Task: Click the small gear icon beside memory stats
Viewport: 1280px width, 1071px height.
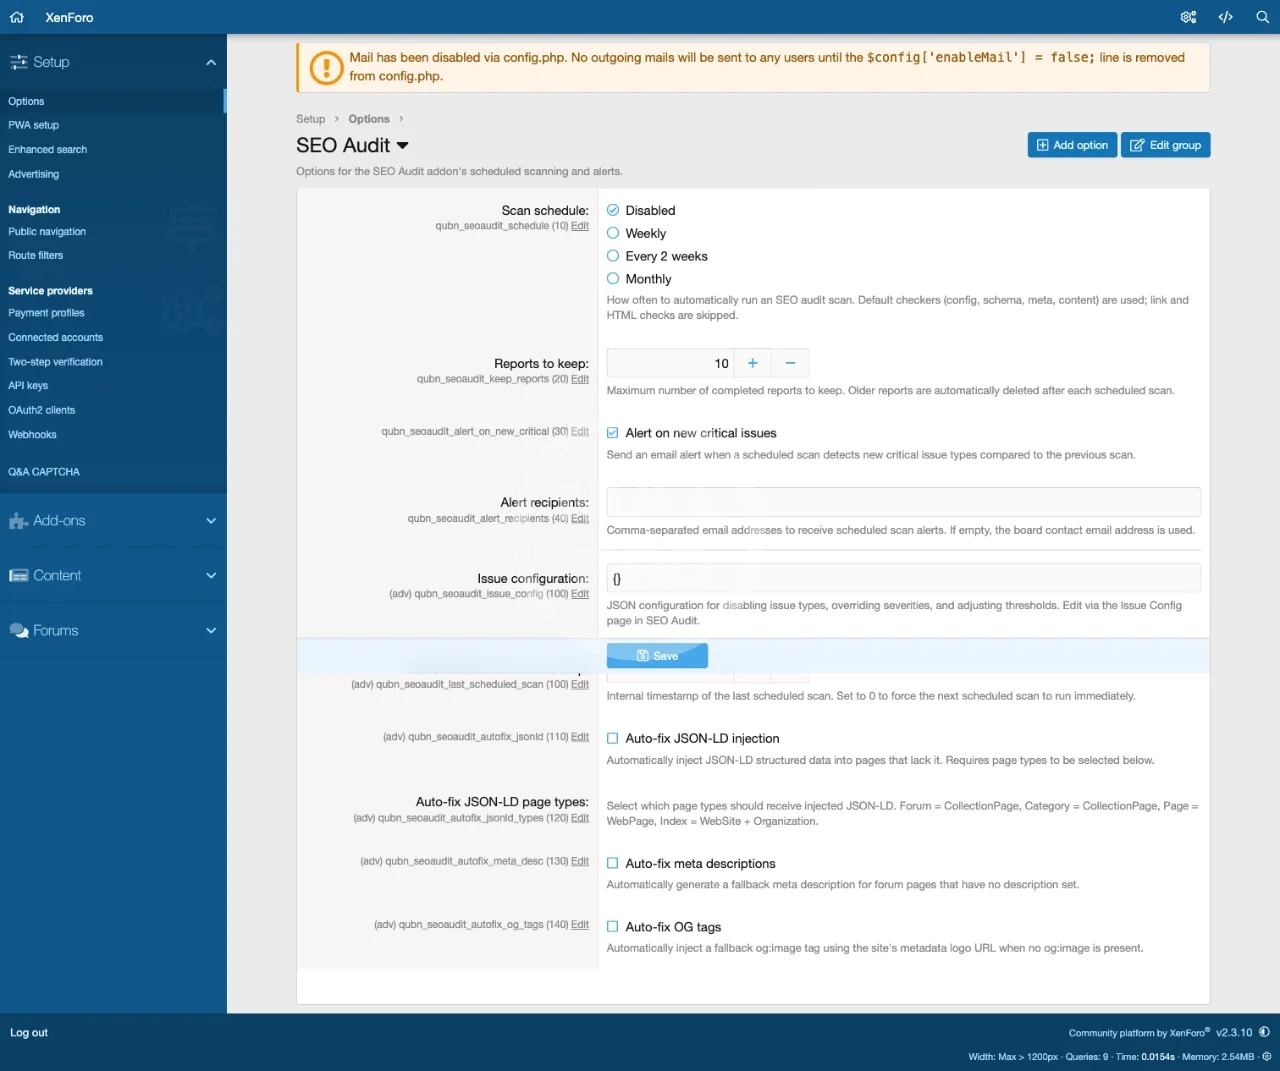Action: pyautogui.click(x=1267, y=1056)
